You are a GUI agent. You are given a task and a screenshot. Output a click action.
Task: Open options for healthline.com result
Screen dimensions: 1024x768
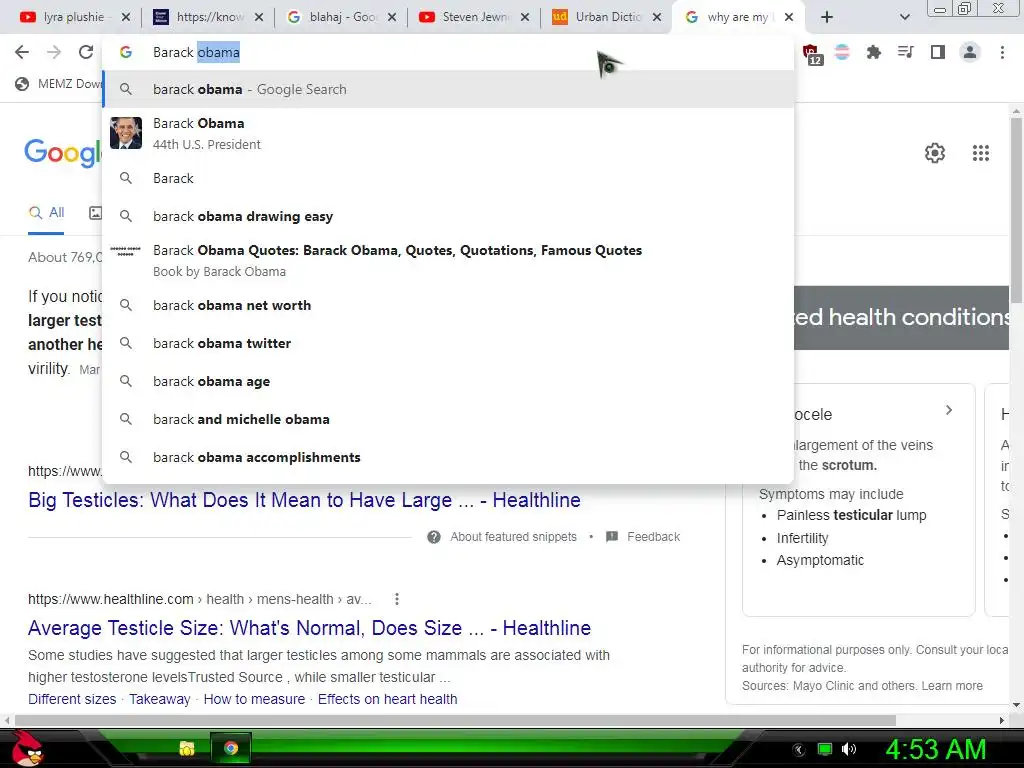(x=396, y=599)
